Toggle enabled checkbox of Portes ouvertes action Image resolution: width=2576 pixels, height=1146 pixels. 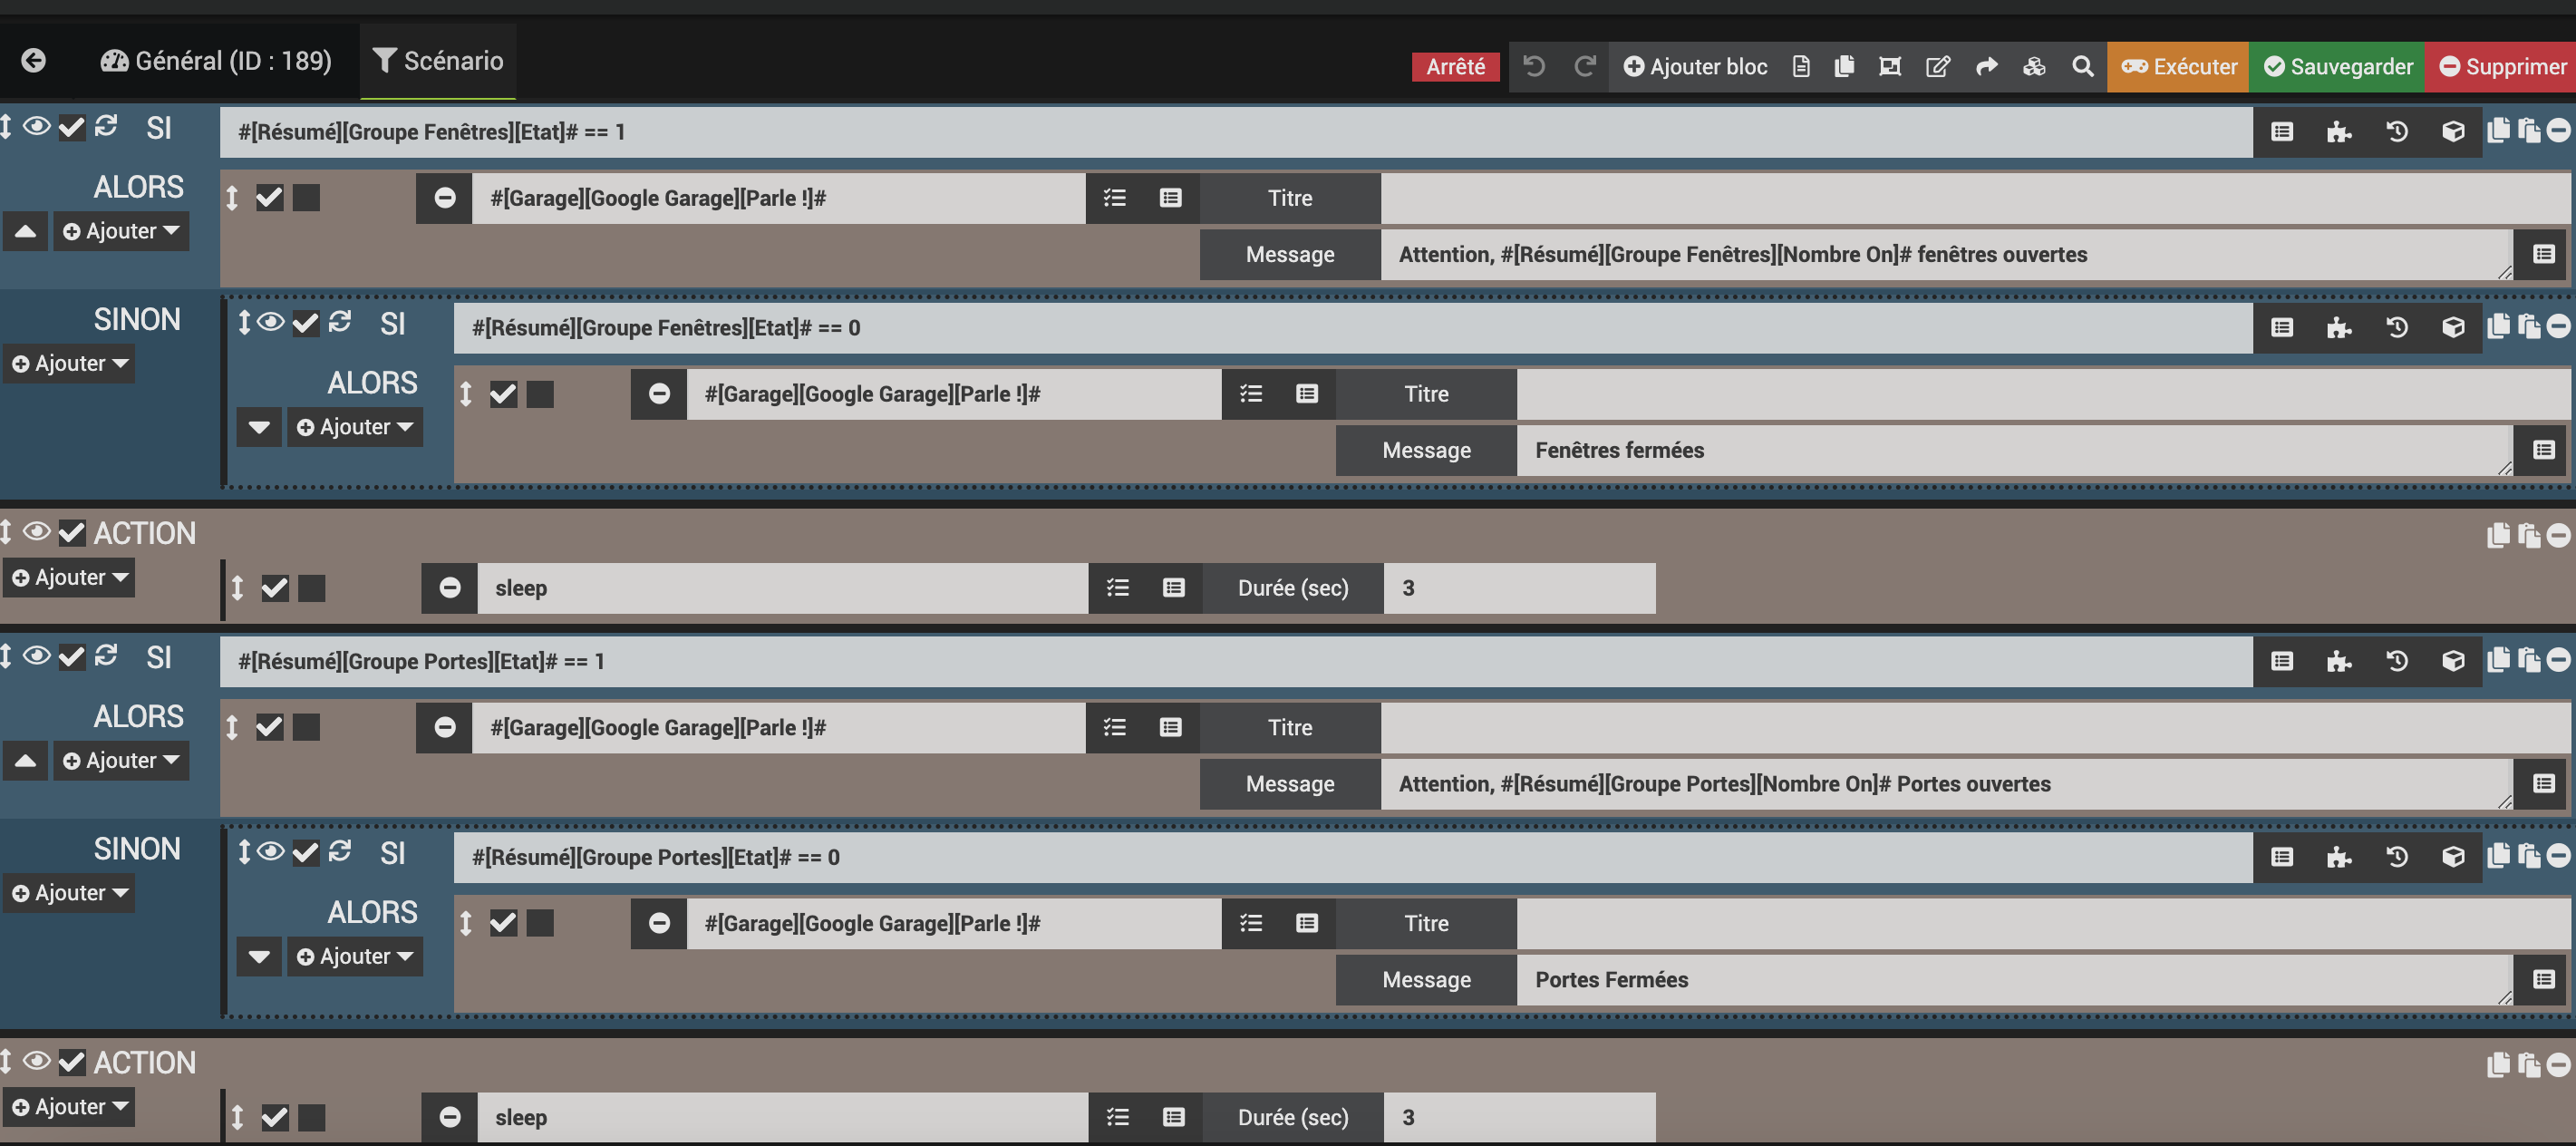(269, 727)
